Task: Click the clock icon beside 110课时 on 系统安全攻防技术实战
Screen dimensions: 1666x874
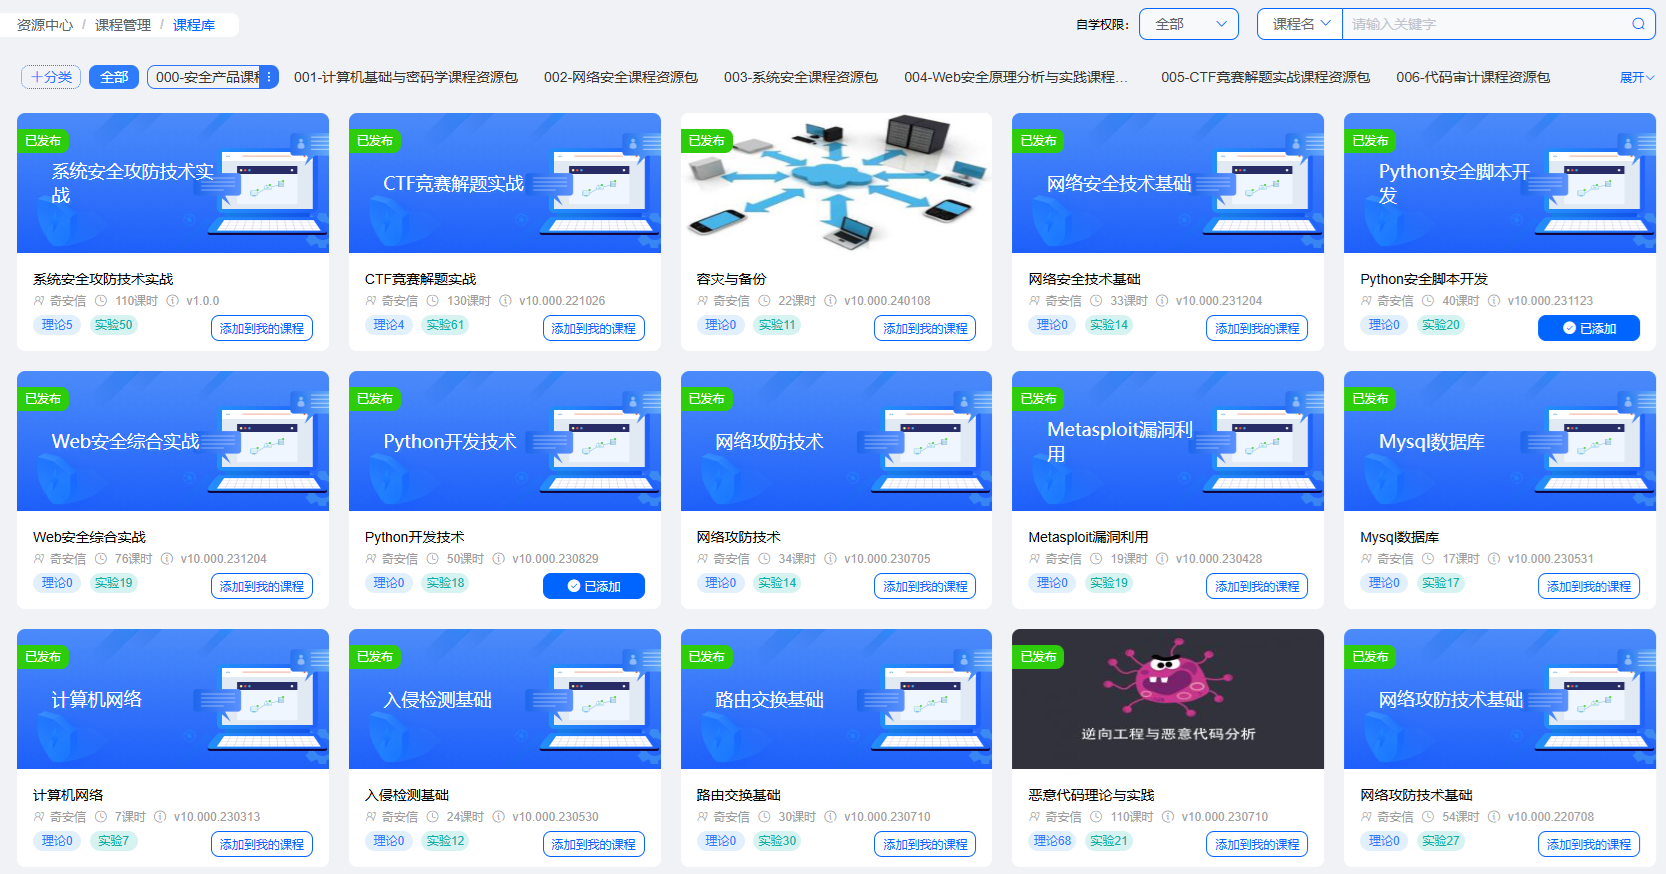Action: 101,301
